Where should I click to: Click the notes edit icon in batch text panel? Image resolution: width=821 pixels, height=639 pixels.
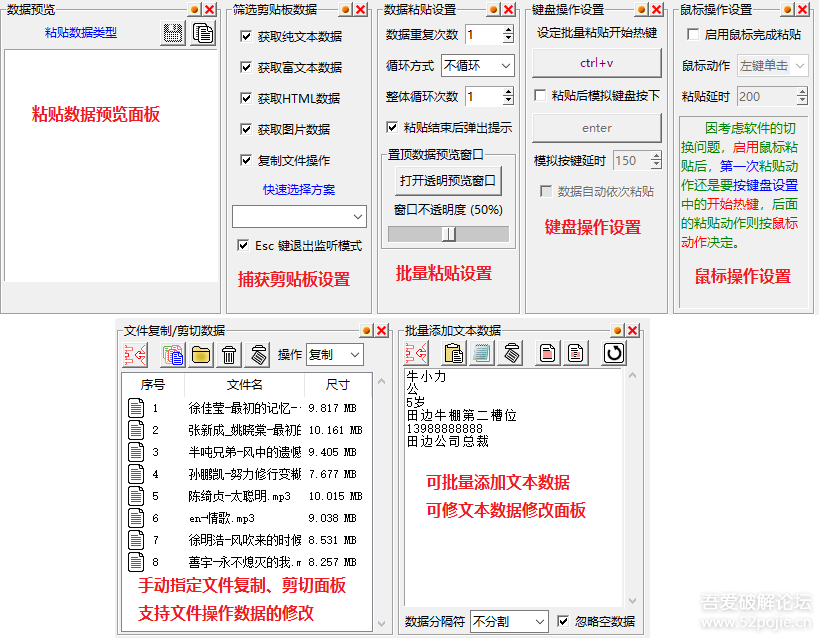[483, 353]
